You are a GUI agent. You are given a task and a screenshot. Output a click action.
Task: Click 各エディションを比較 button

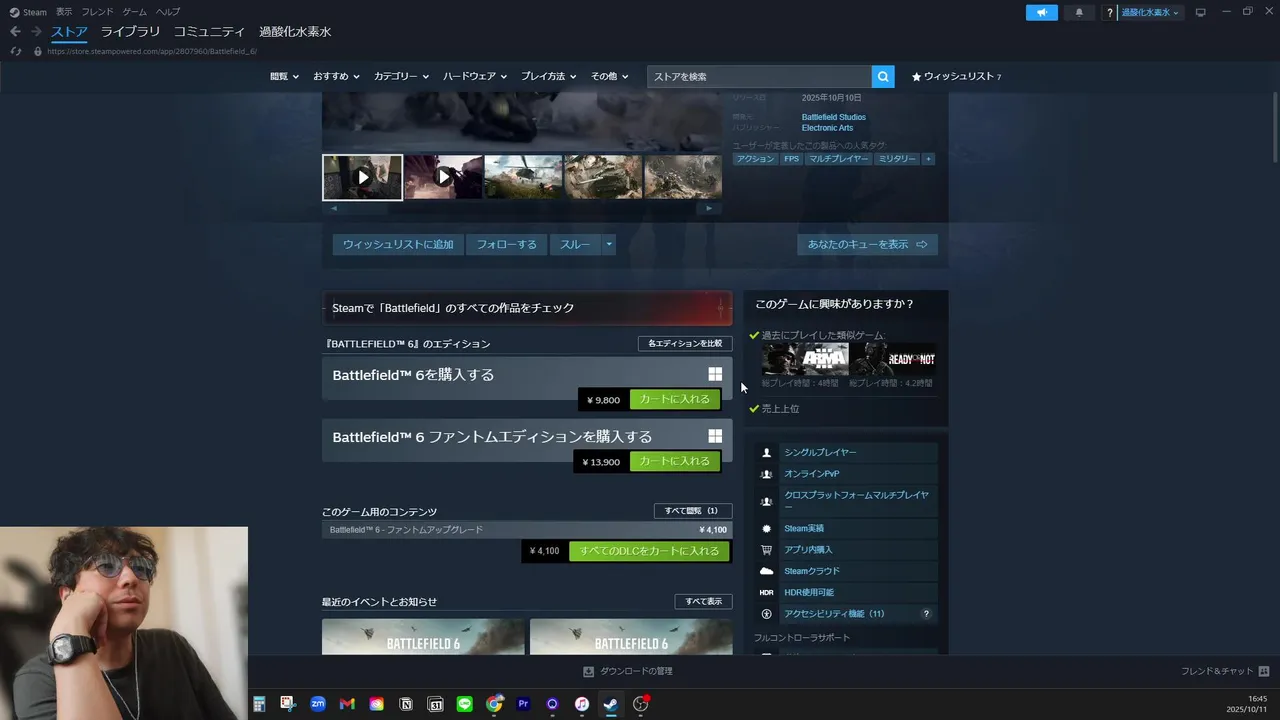[685, 343]
